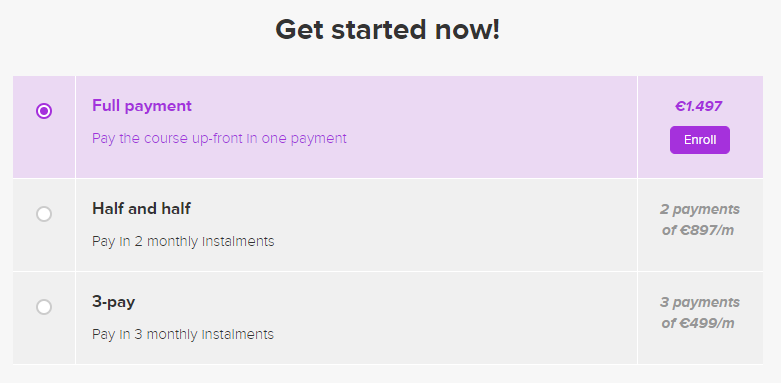
Task: Click the 'Full payment' title text
Action: coord(142,106)
